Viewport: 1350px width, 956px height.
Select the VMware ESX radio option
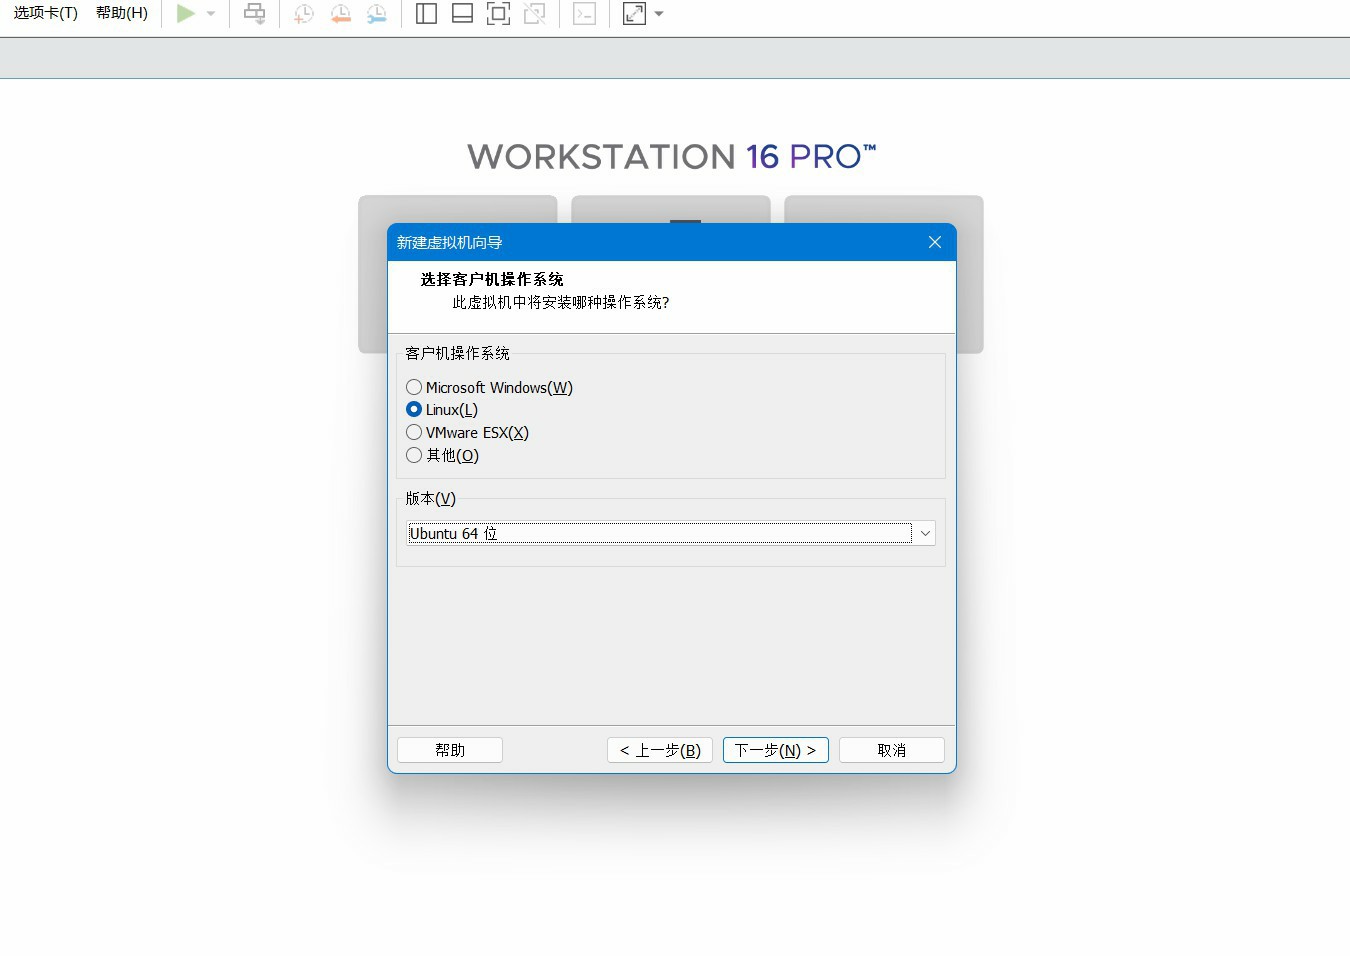[x=414, y=432]
